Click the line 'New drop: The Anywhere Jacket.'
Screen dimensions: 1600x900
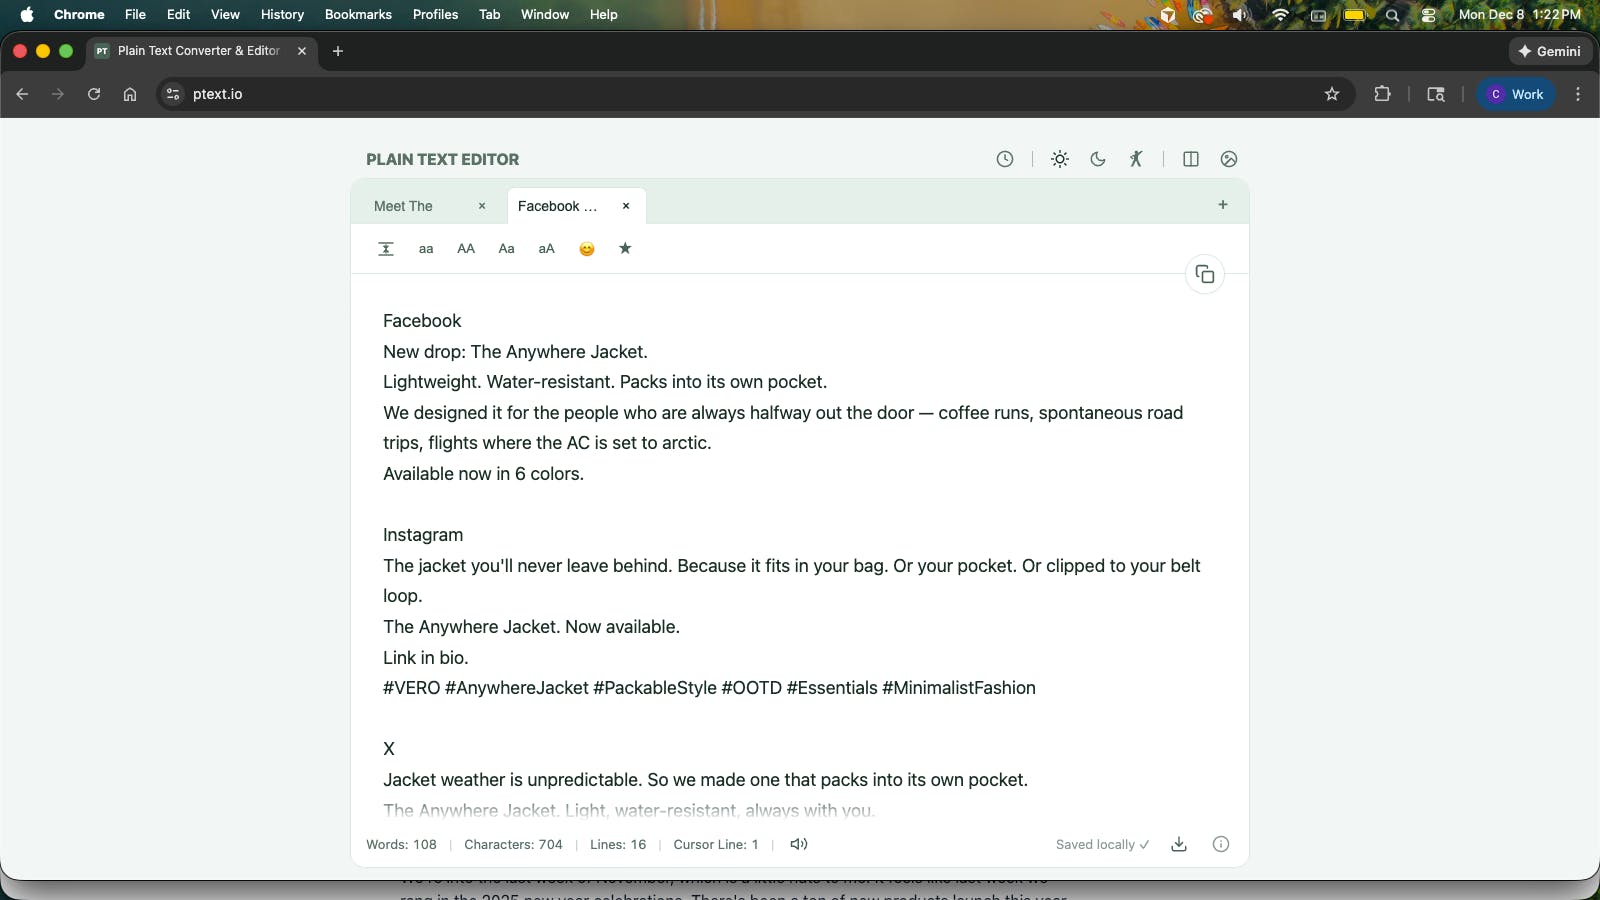point(515,352)
